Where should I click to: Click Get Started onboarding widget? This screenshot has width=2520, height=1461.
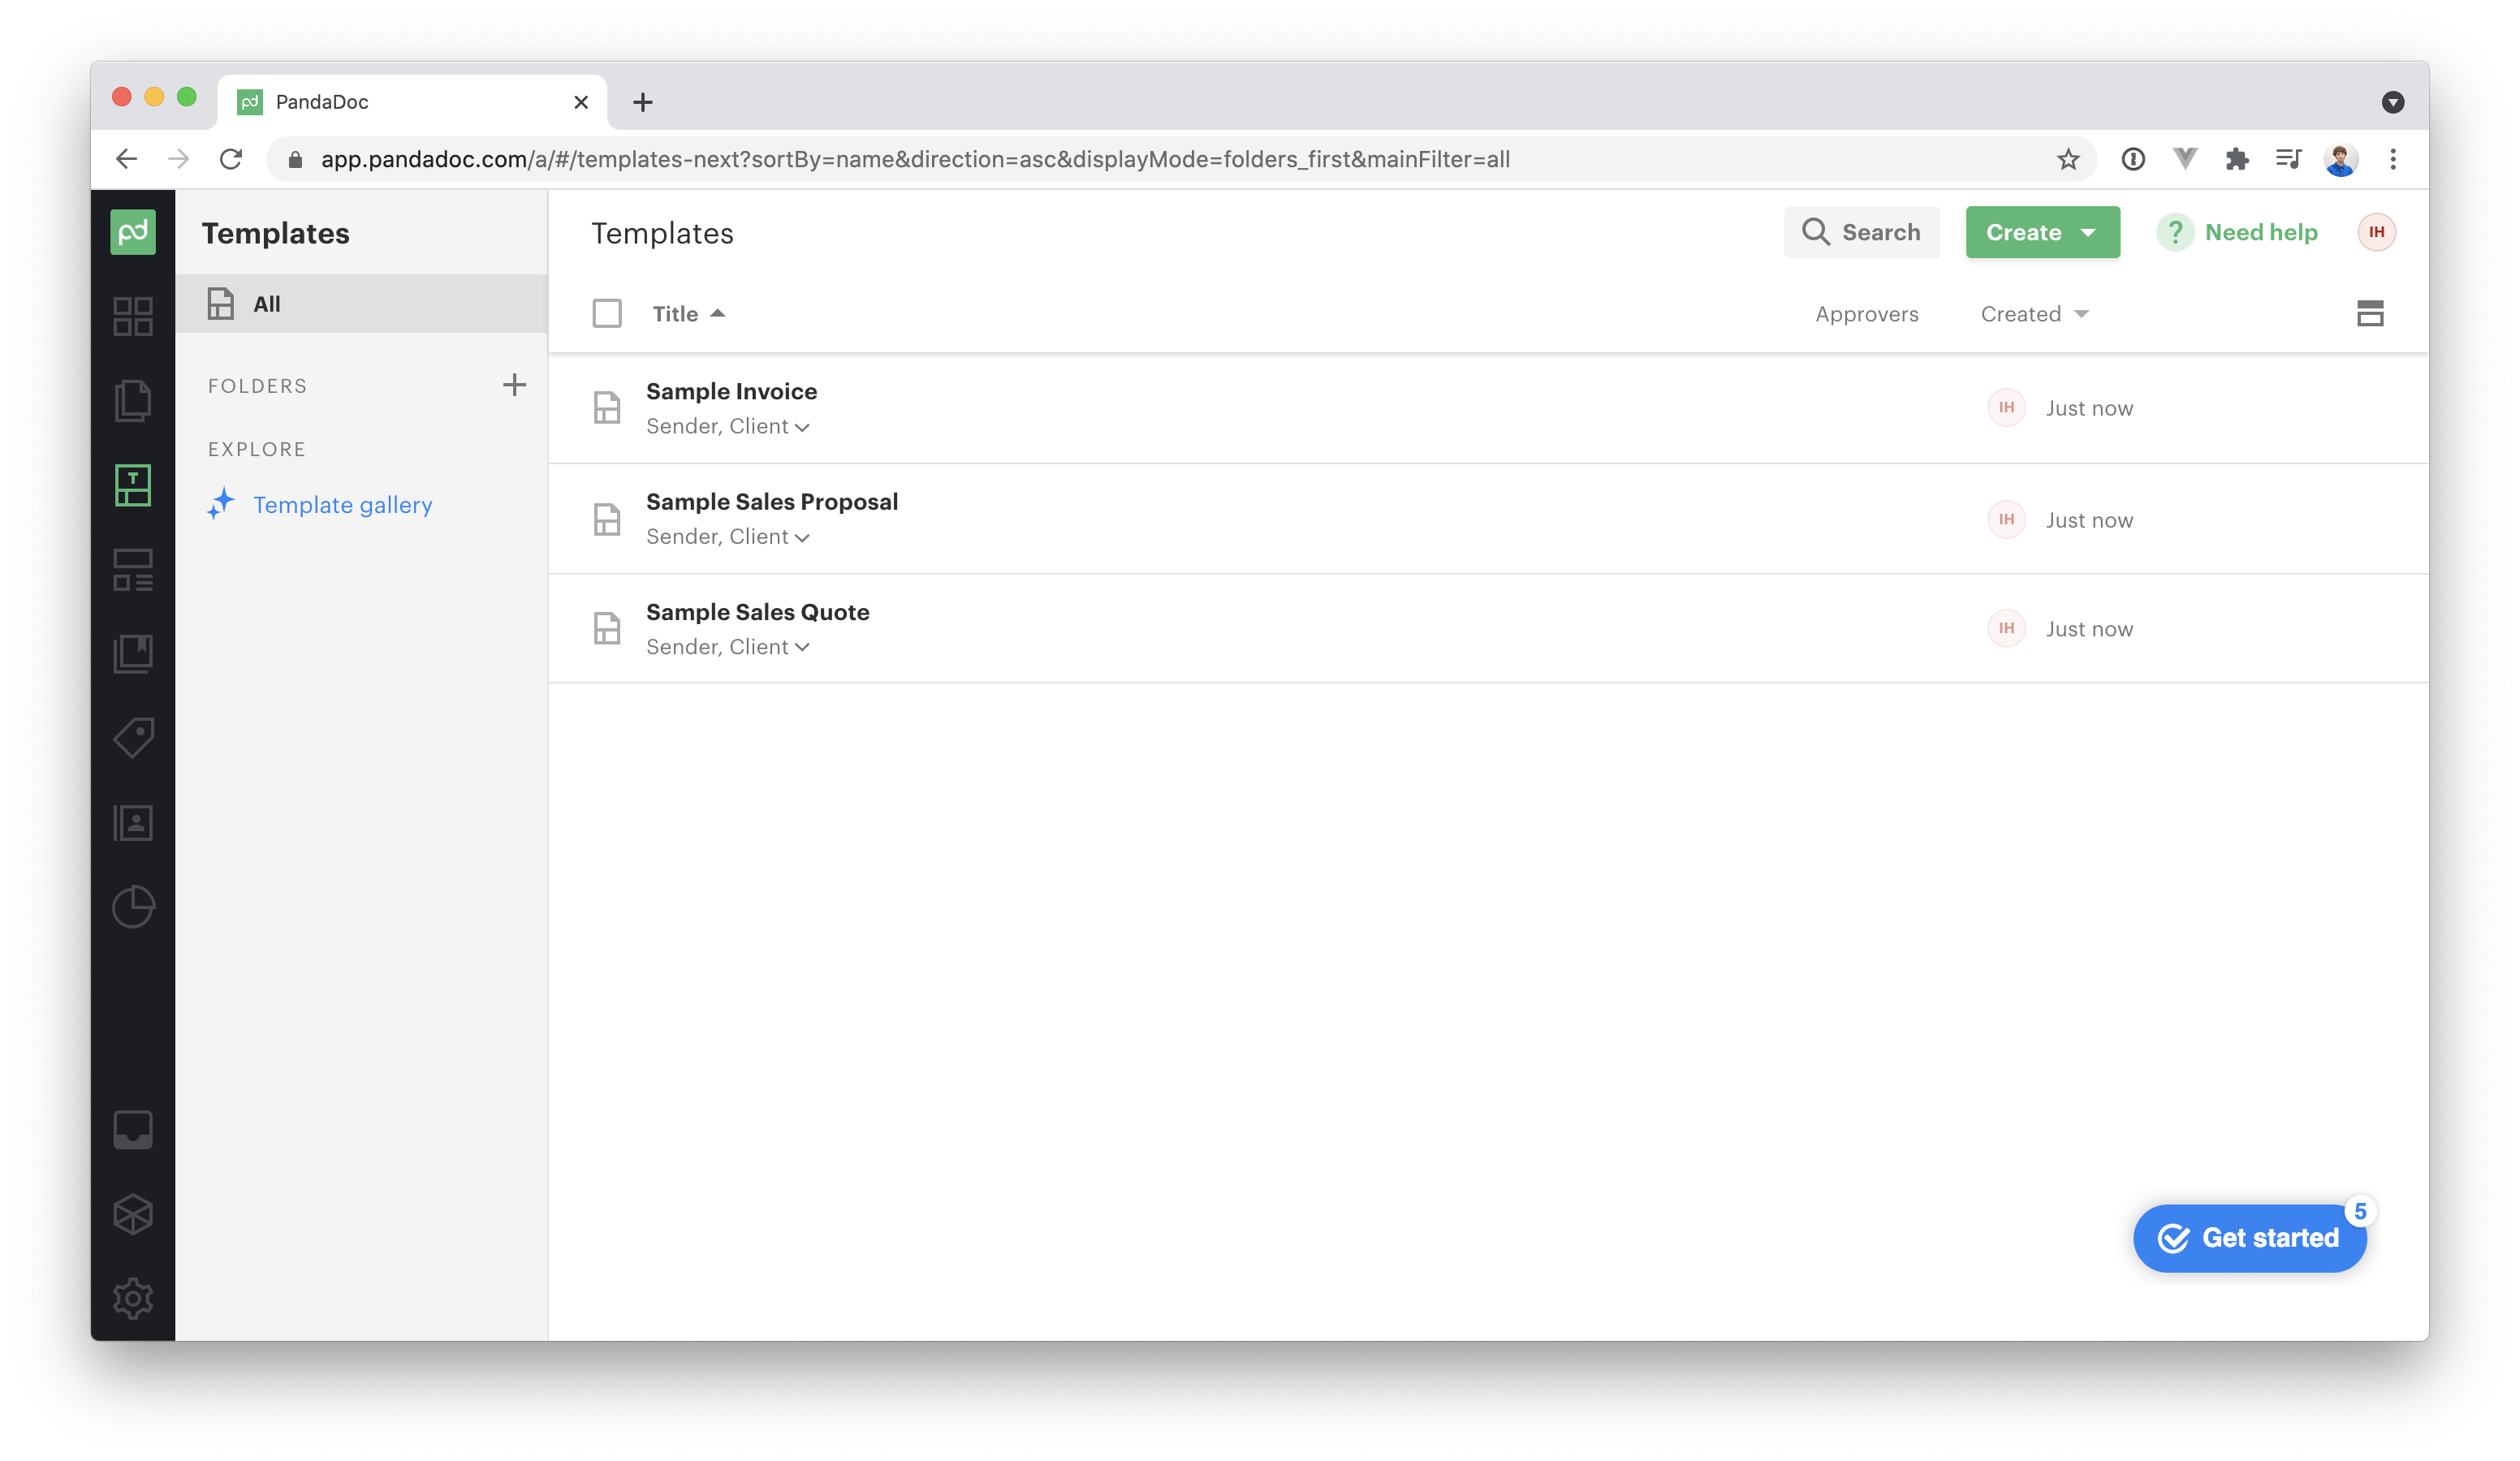point(2247,1237)
